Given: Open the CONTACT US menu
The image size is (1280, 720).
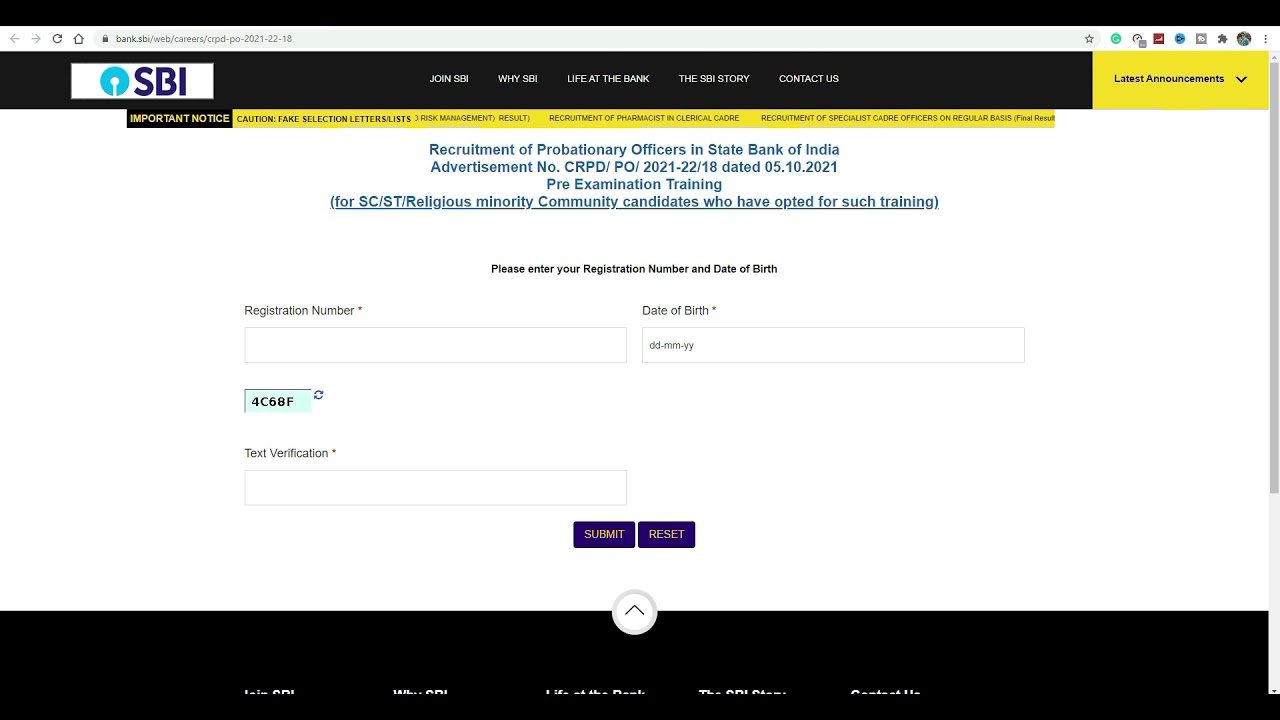Looking at the screenshot, I should click(x=809, y=79).
